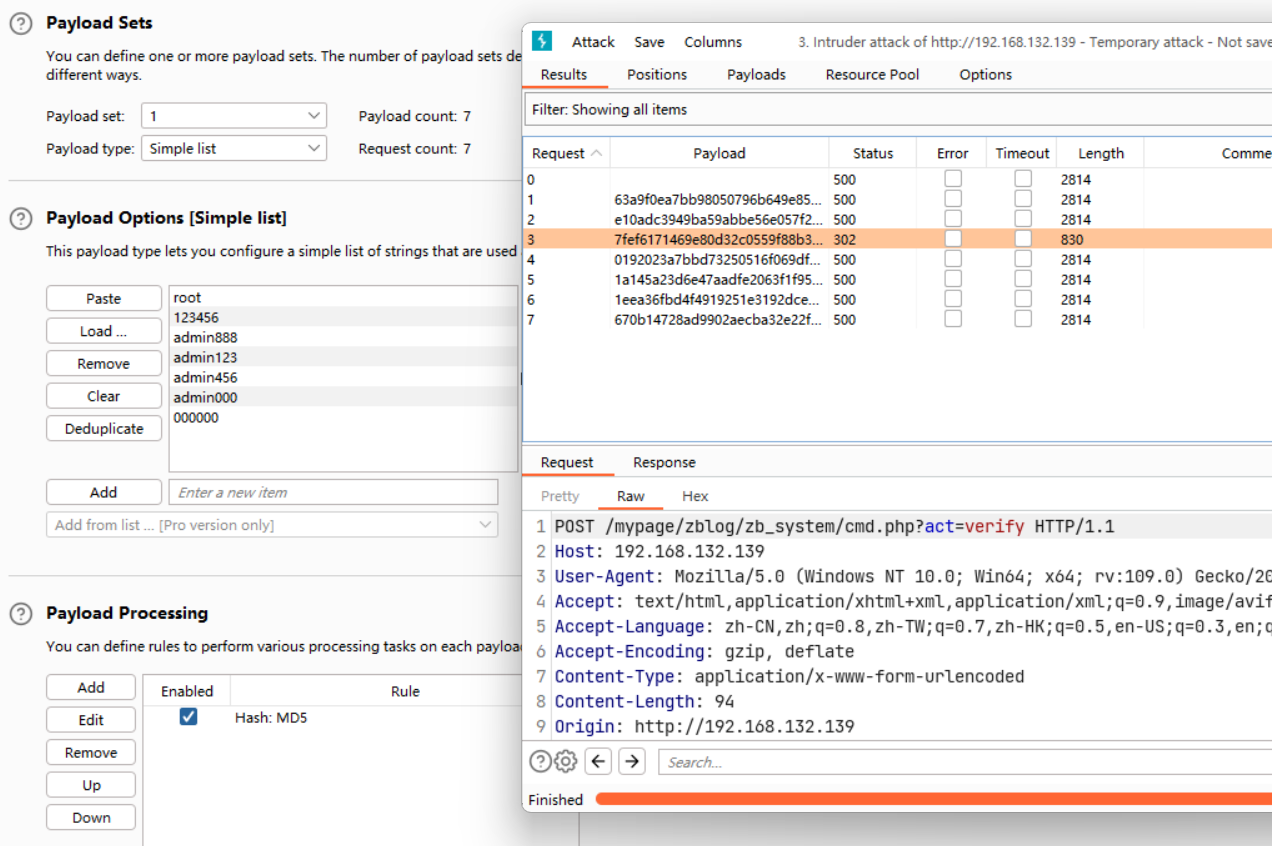Open the Columns menu
Screen dimensions: 1272x846
pyautogui.click(x=712, y=42)
